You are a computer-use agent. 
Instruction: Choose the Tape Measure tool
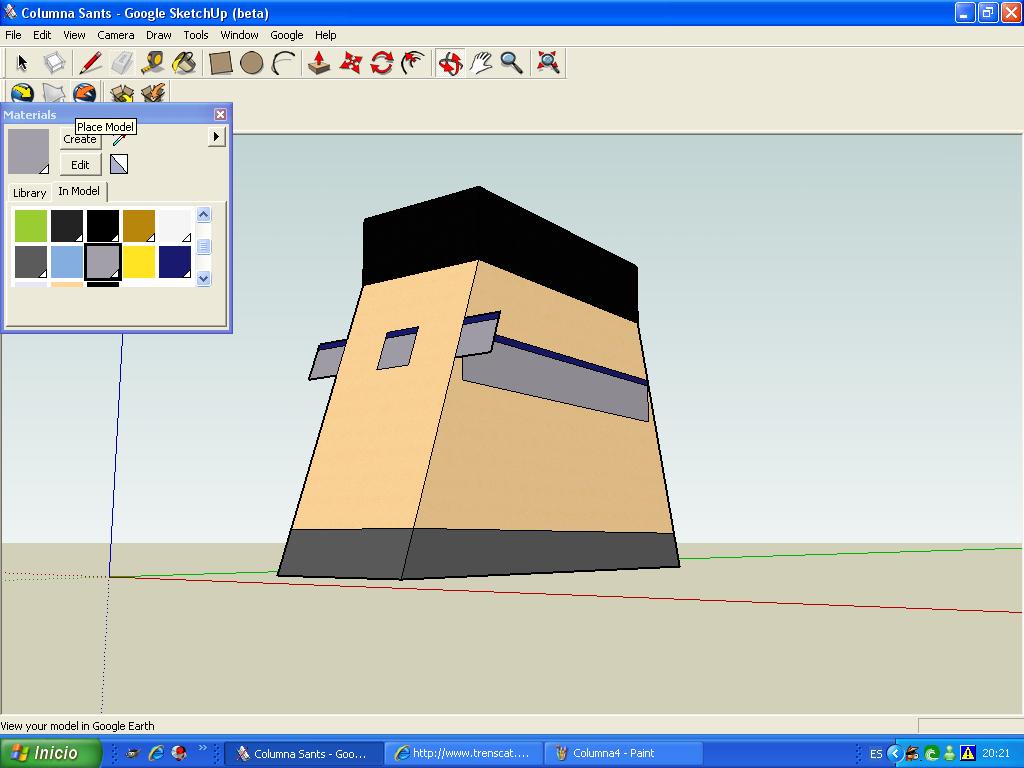pyautogui.click(x=153, y=63)
